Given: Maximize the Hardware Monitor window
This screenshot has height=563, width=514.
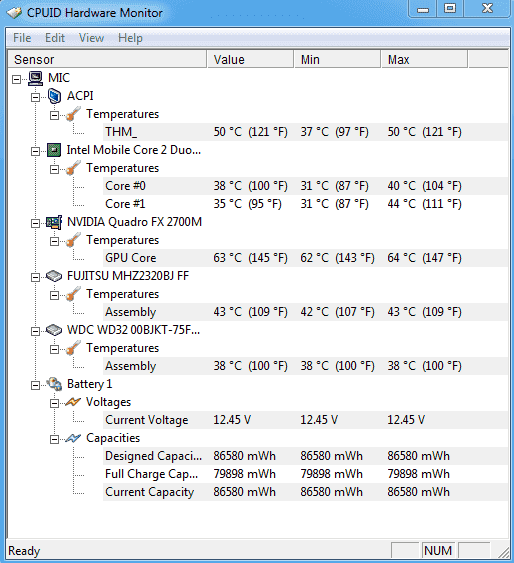Looking at the screenshot, I should (x=450, y=9).
